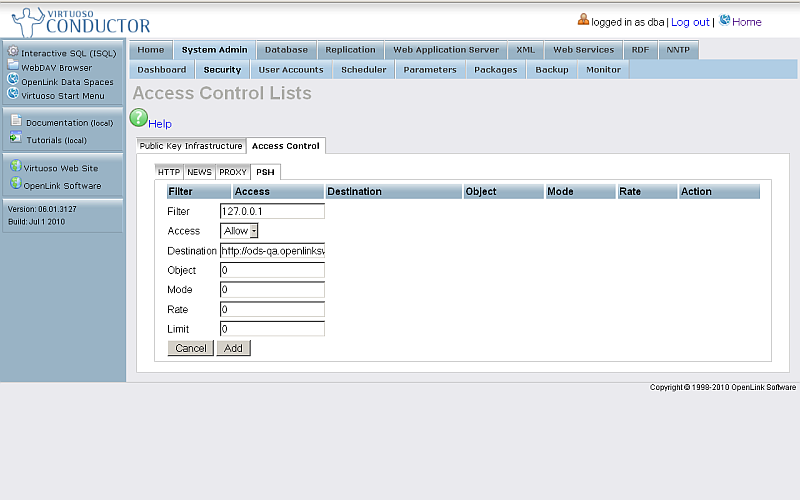Open the WebDAV Browser link
The width and height of the screenshot is (800, 500).
click(x=57, y=68)
